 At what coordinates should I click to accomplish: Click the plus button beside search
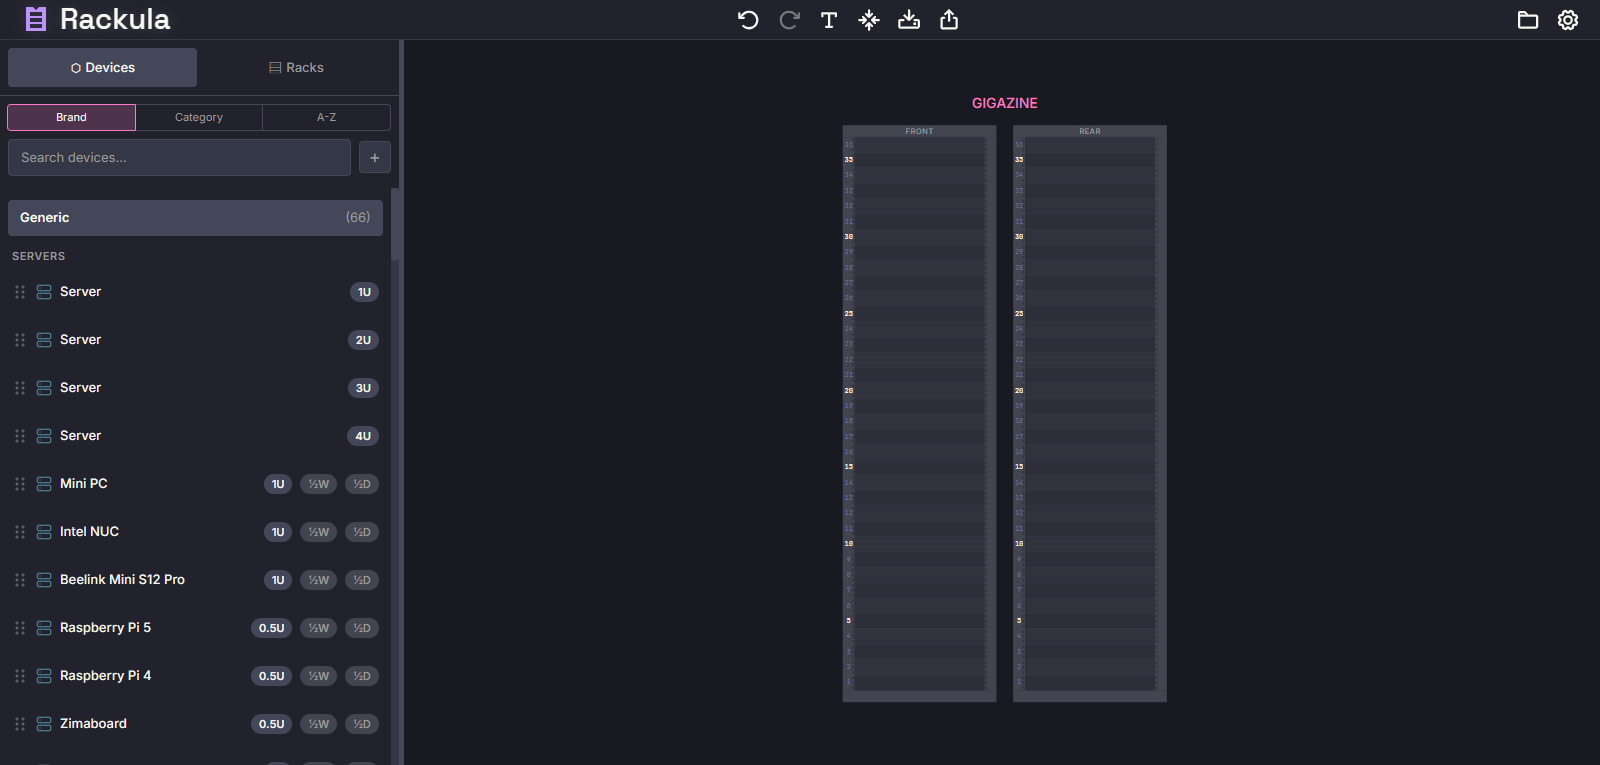tap(375, 158)
